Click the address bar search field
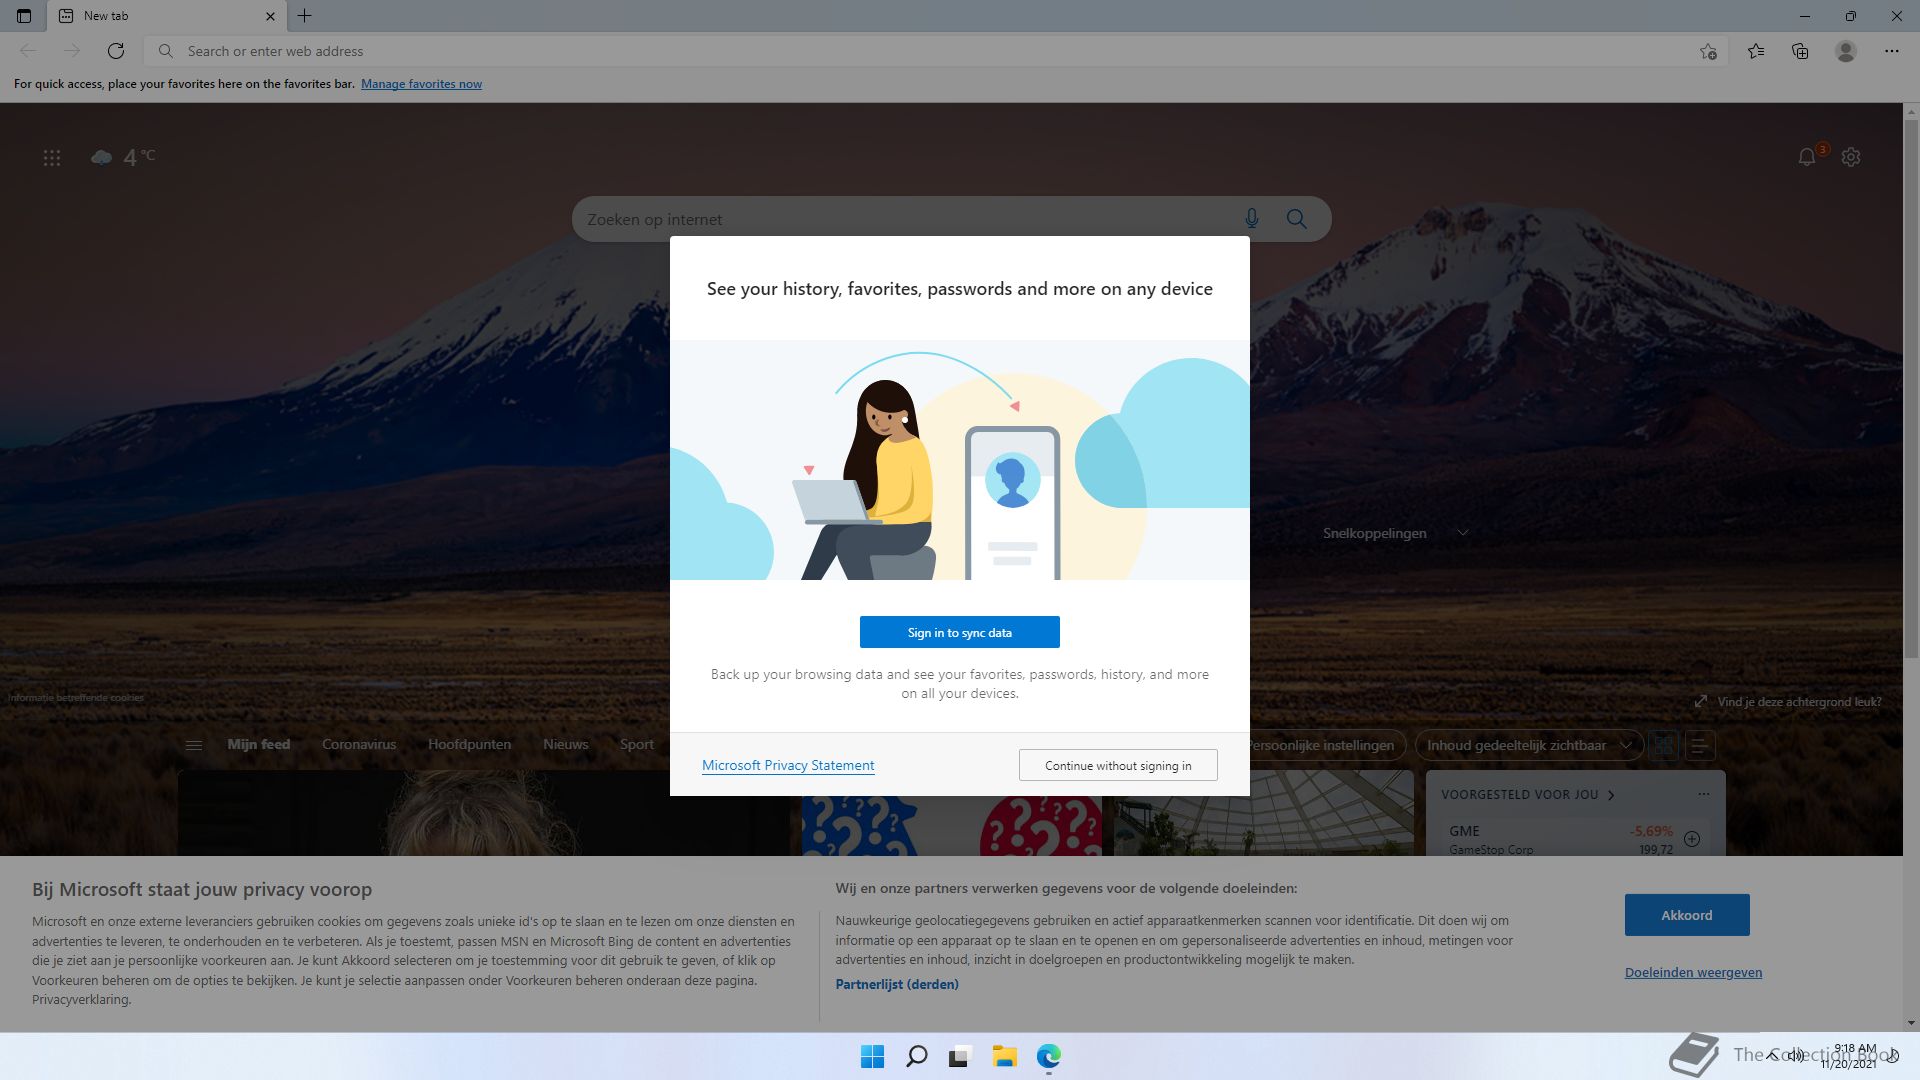Viewport: 1920px width, 1080px height. pos(935,51)
